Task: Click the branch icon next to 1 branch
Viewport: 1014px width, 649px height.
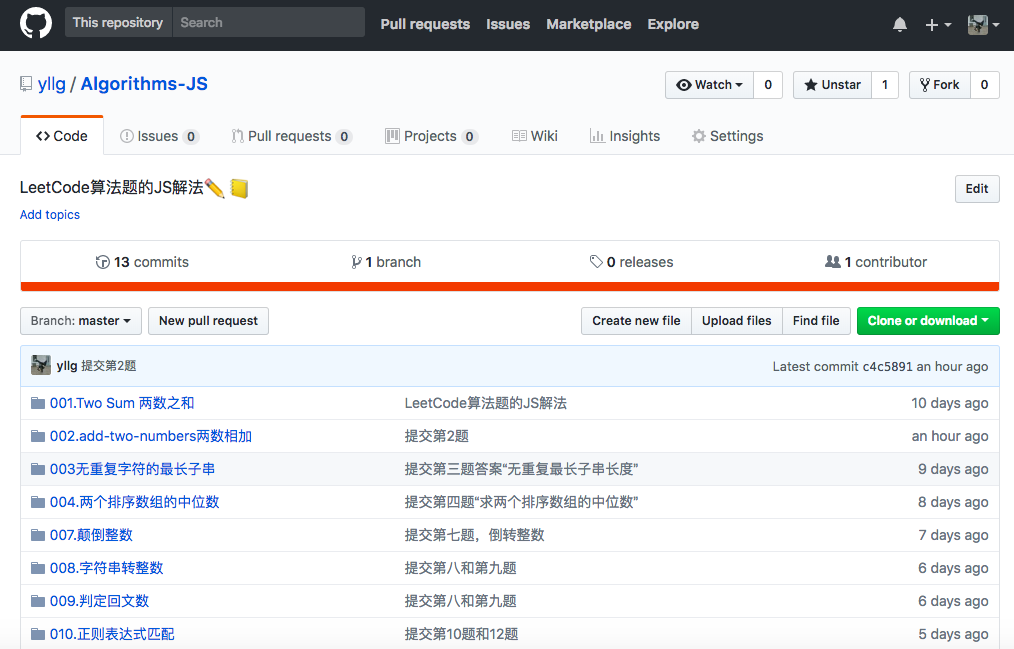Action: click(x=356, y=262)
